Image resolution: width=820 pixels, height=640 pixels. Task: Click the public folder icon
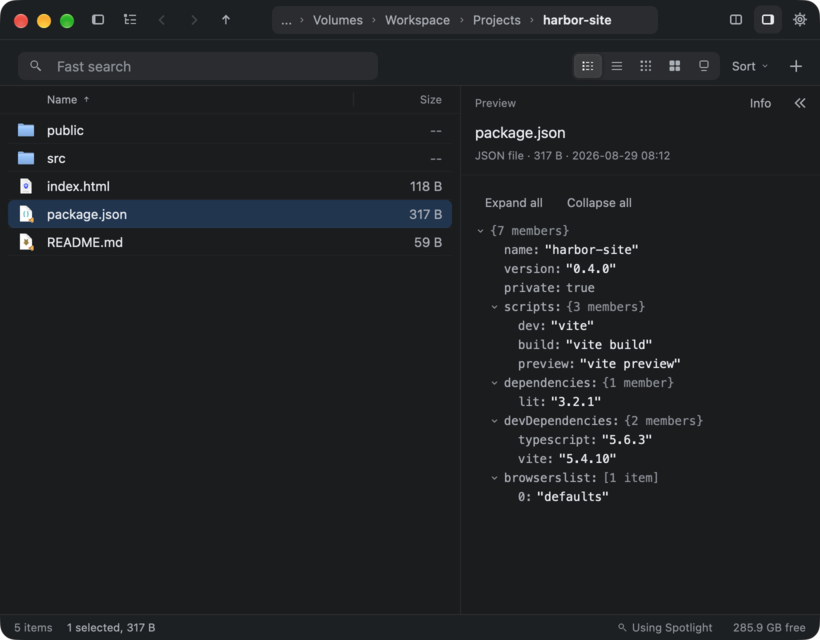[x=26, y=130]
